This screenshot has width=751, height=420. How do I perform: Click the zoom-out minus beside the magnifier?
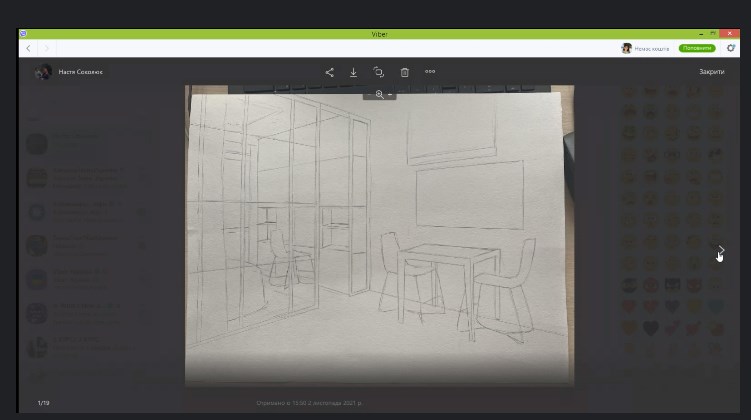[x=390, y=94]
